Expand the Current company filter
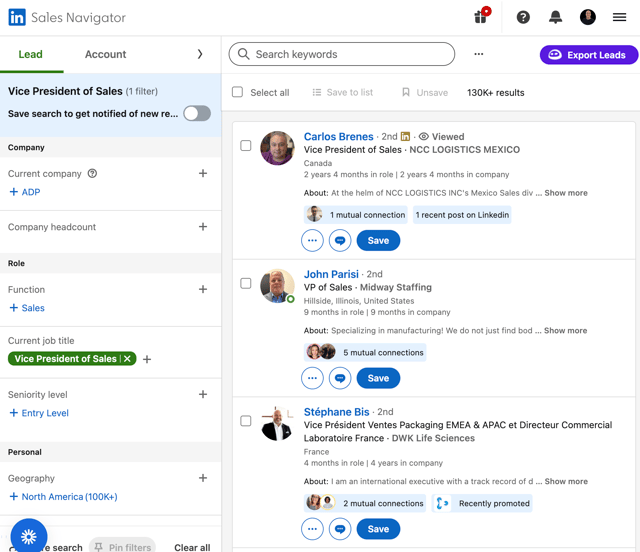Screen dimensions: 640x552 click(203, 173)
